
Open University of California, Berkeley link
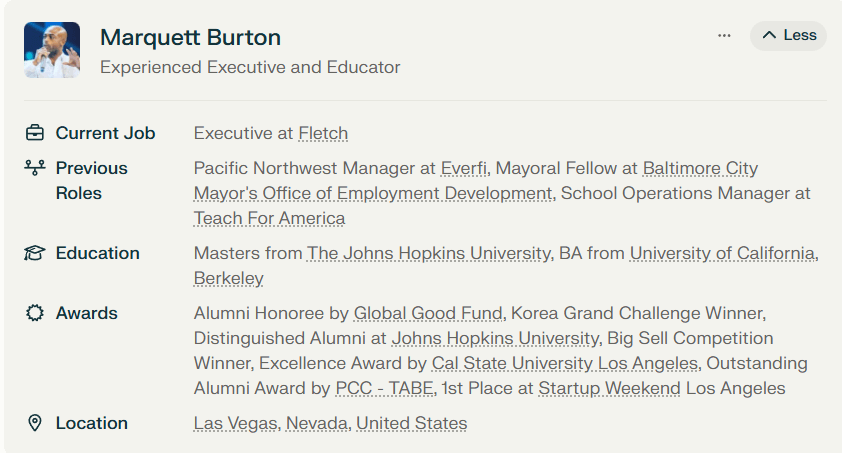722,253
